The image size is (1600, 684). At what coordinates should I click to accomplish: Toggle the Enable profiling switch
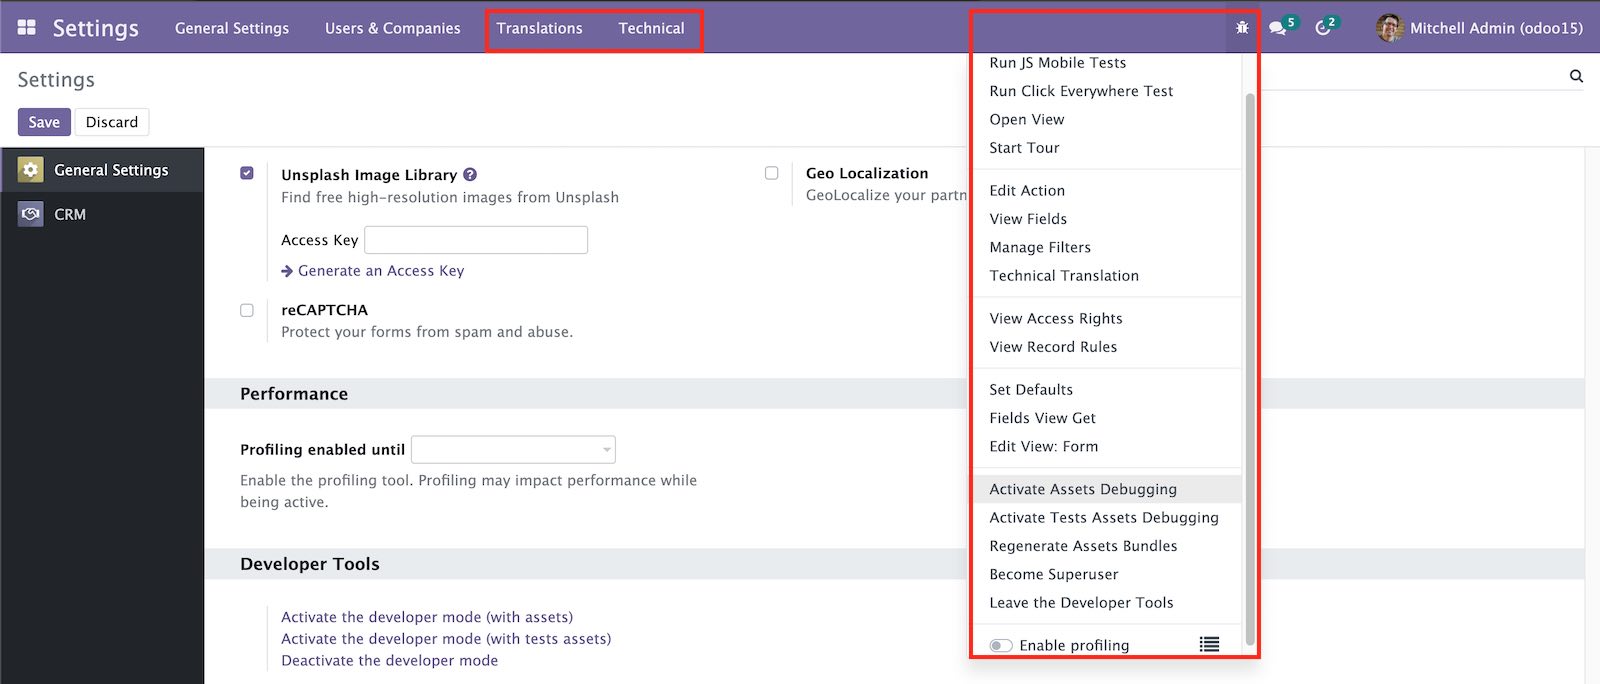(x=1001, y=645)
